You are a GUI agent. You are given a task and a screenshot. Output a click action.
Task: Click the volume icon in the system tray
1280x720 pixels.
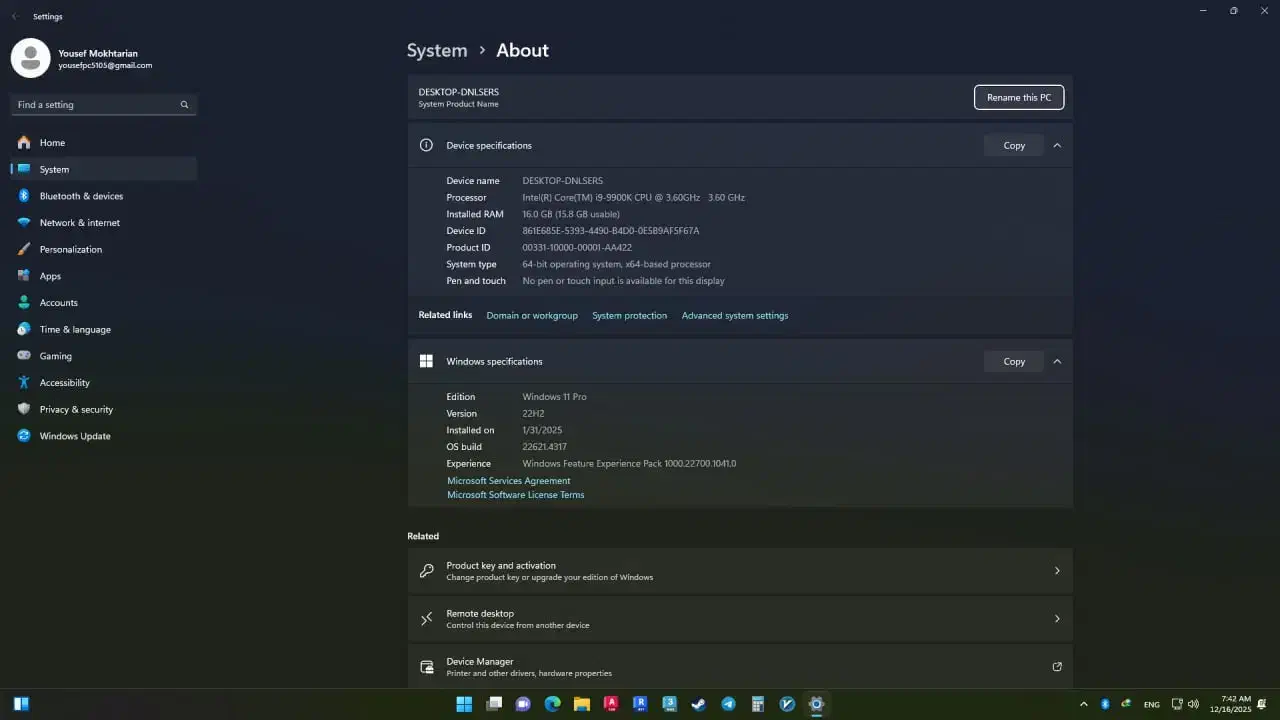click(1193, 703)
